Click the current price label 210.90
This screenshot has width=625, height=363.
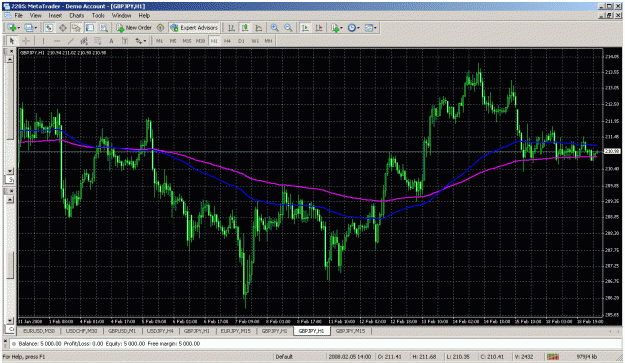tap(611, 151)
